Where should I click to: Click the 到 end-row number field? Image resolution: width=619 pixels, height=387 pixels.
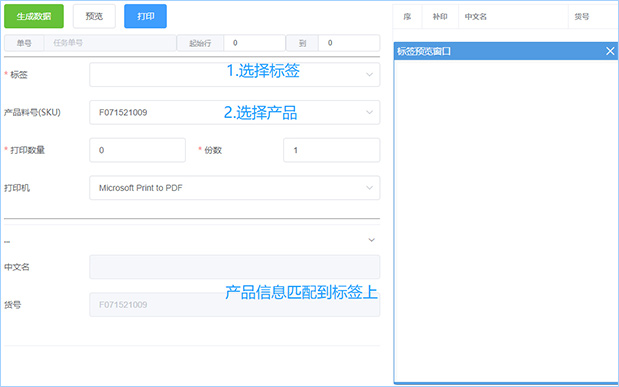point(349,43)
